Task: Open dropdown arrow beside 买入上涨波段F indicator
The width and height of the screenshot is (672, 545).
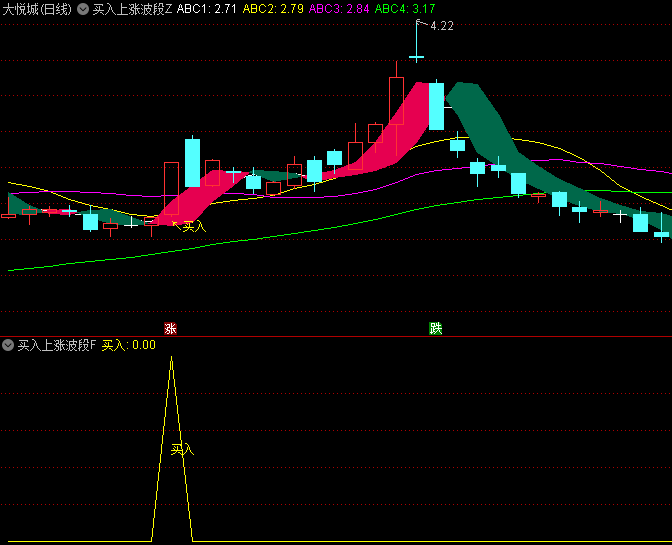Action: click(8, 345)
